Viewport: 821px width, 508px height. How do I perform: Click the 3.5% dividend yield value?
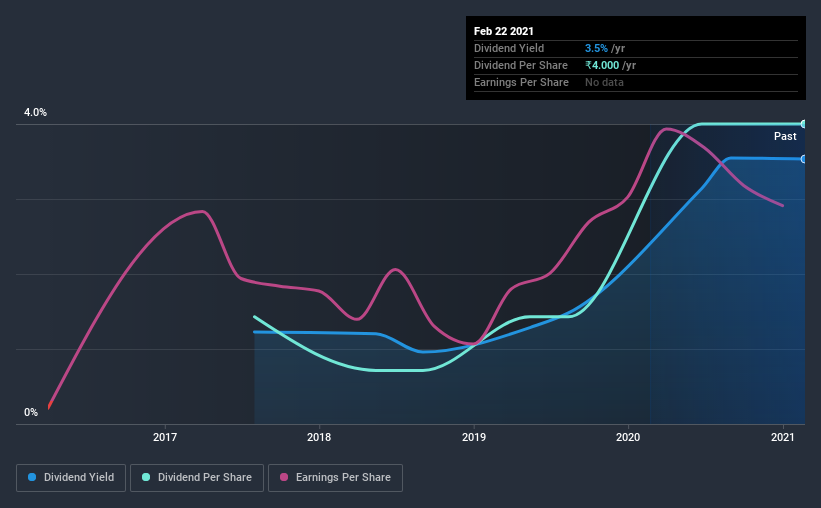pyautogui.click(x=596, y=48)
